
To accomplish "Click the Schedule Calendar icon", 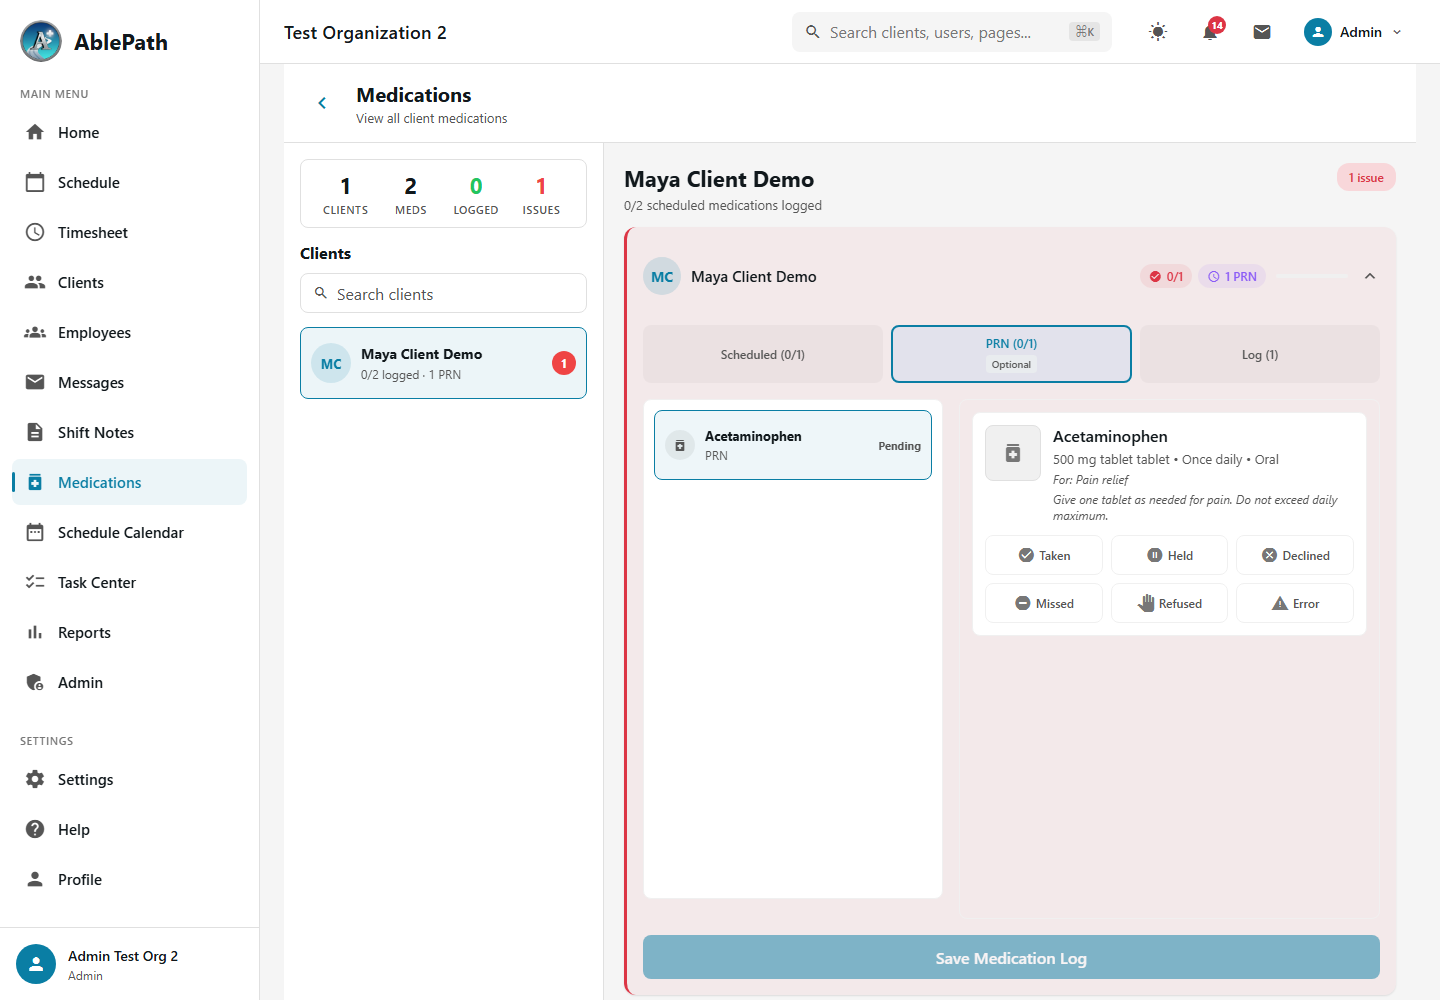I will coord(35,532).
